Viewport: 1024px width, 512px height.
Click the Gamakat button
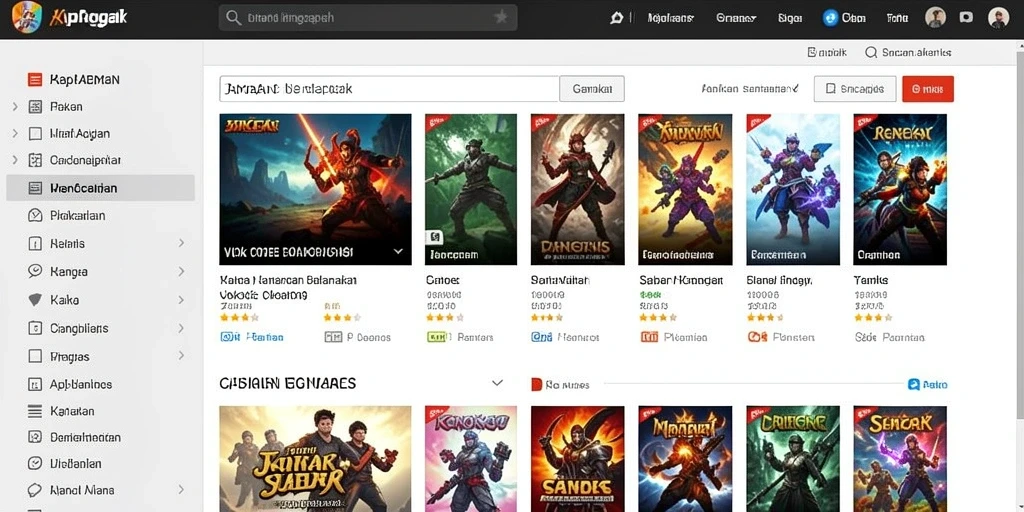coord(592,89)
